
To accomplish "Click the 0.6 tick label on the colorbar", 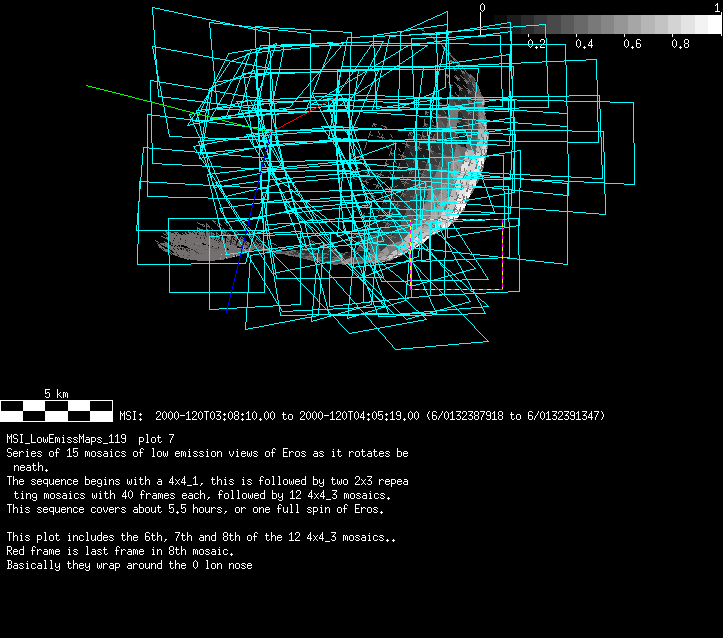I will pos(633,44).
